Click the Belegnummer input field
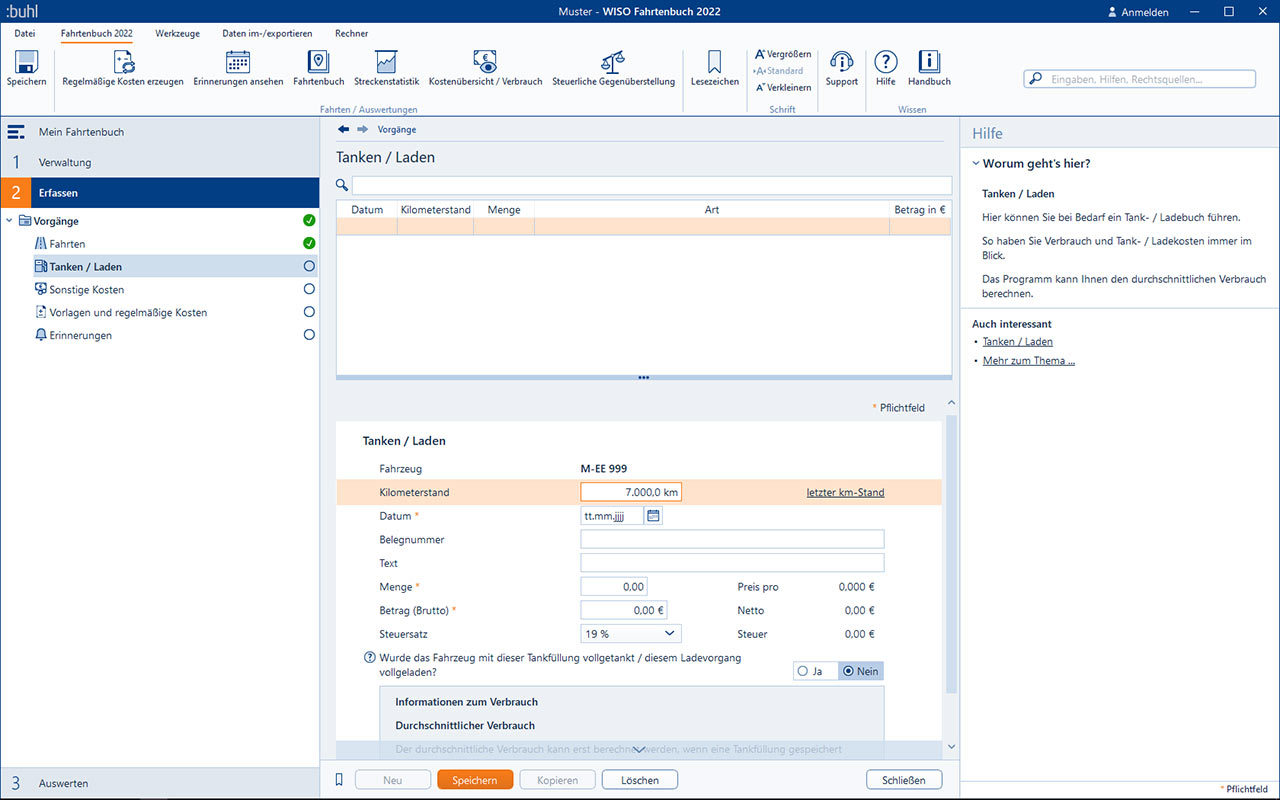 (x=732, y=539)
